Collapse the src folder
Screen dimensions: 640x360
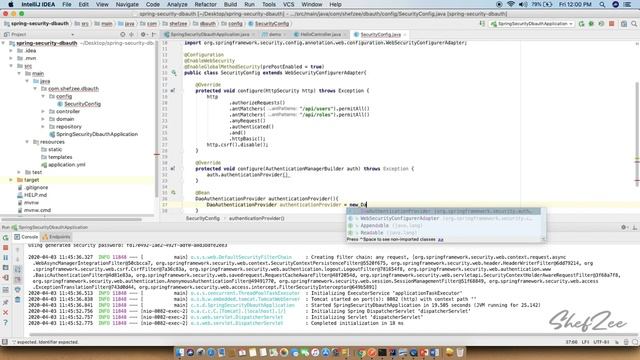[11, 66]
